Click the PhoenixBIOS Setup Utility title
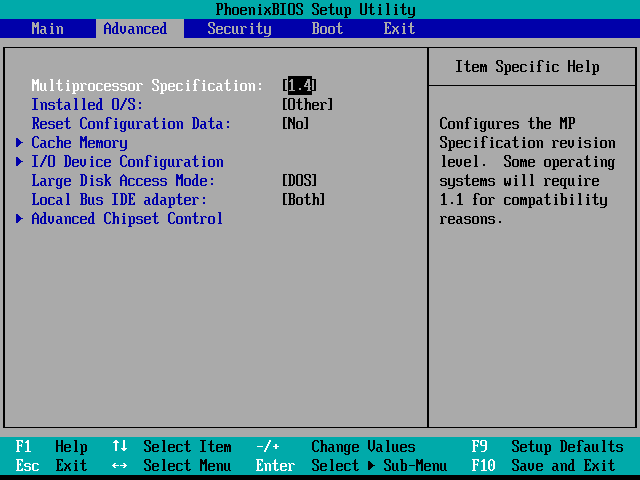This screenshot has height=480, width=640. (316, 9)
